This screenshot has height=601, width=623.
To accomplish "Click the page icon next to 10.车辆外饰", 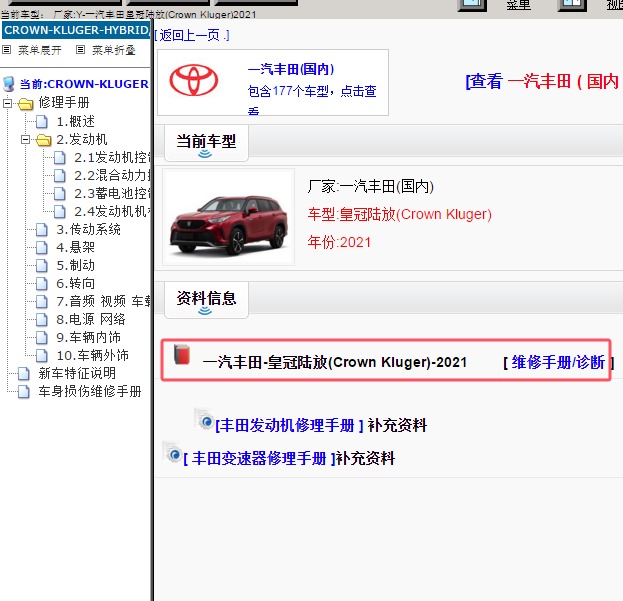I will (x=42, y=356).
